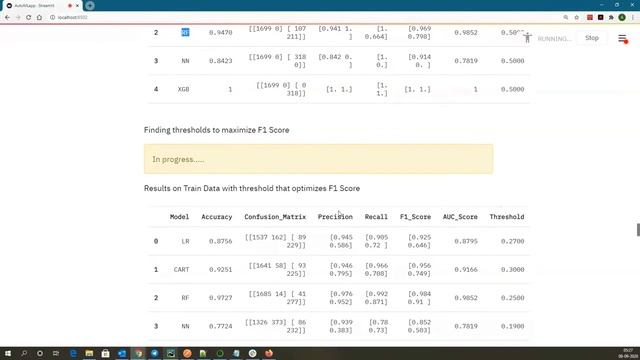This screenshot has width=640, height=360.
Task: Select the Streamlit browser tab
Action: pyautogui.click(x=41, y=6)
